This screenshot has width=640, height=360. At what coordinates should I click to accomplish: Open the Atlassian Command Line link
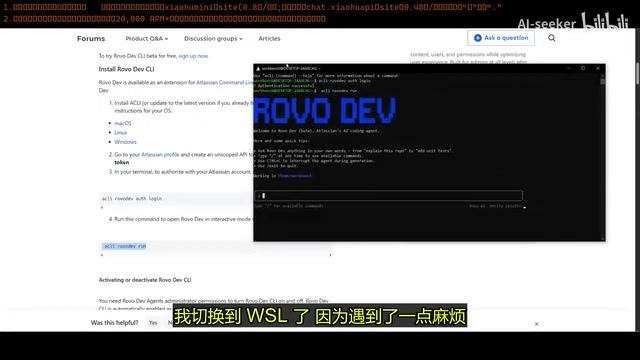point(224,82)
